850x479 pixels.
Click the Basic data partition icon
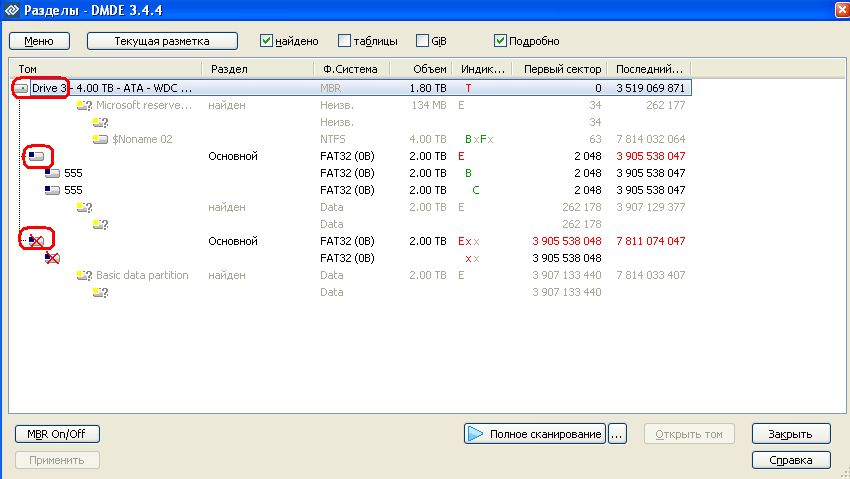click(84, 275)
